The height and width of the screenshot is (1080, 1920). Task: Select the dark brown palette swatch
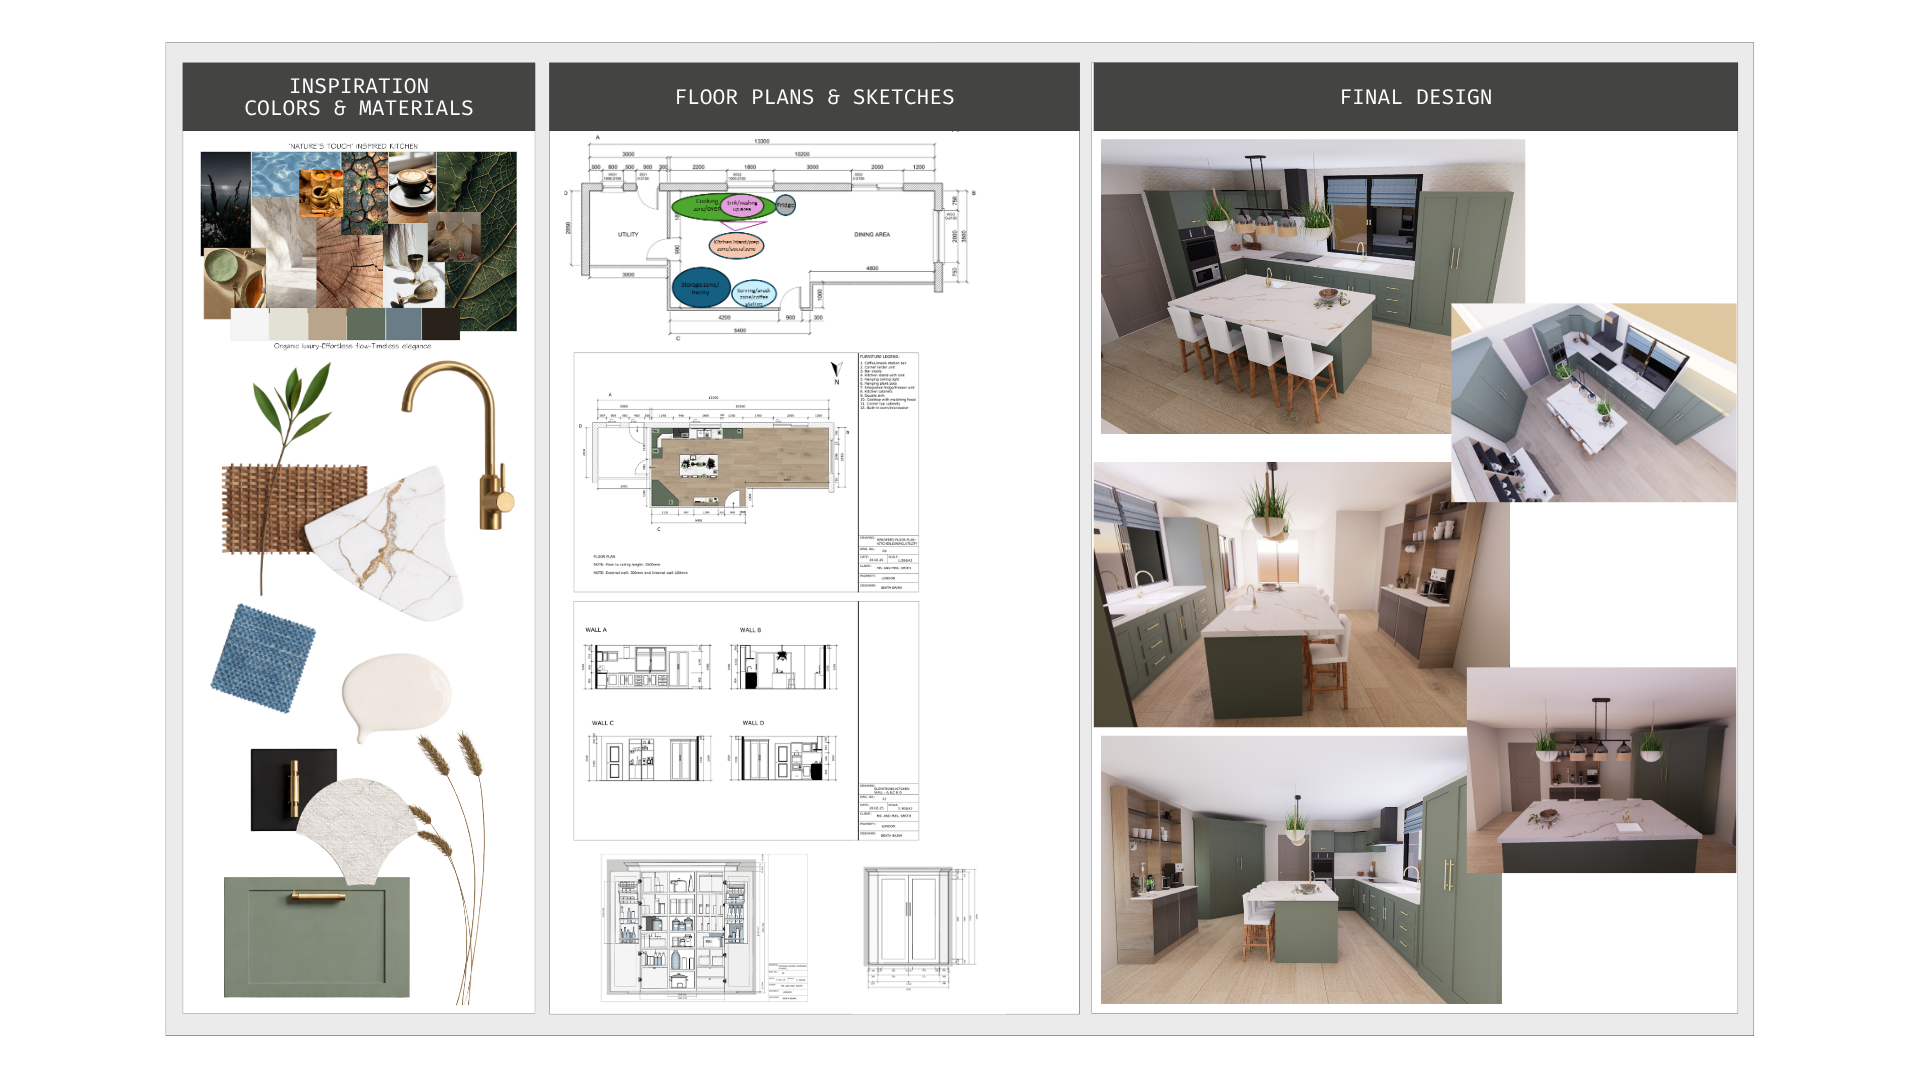click(441, 324)
